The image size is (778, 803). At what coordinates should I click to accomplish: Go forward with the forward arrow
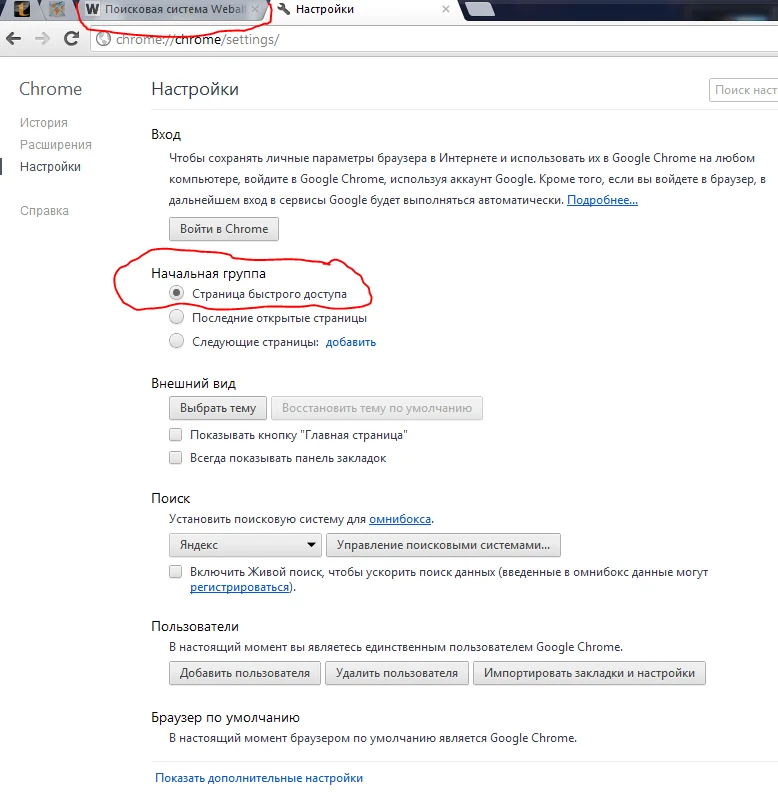click(x=43, y=38)
